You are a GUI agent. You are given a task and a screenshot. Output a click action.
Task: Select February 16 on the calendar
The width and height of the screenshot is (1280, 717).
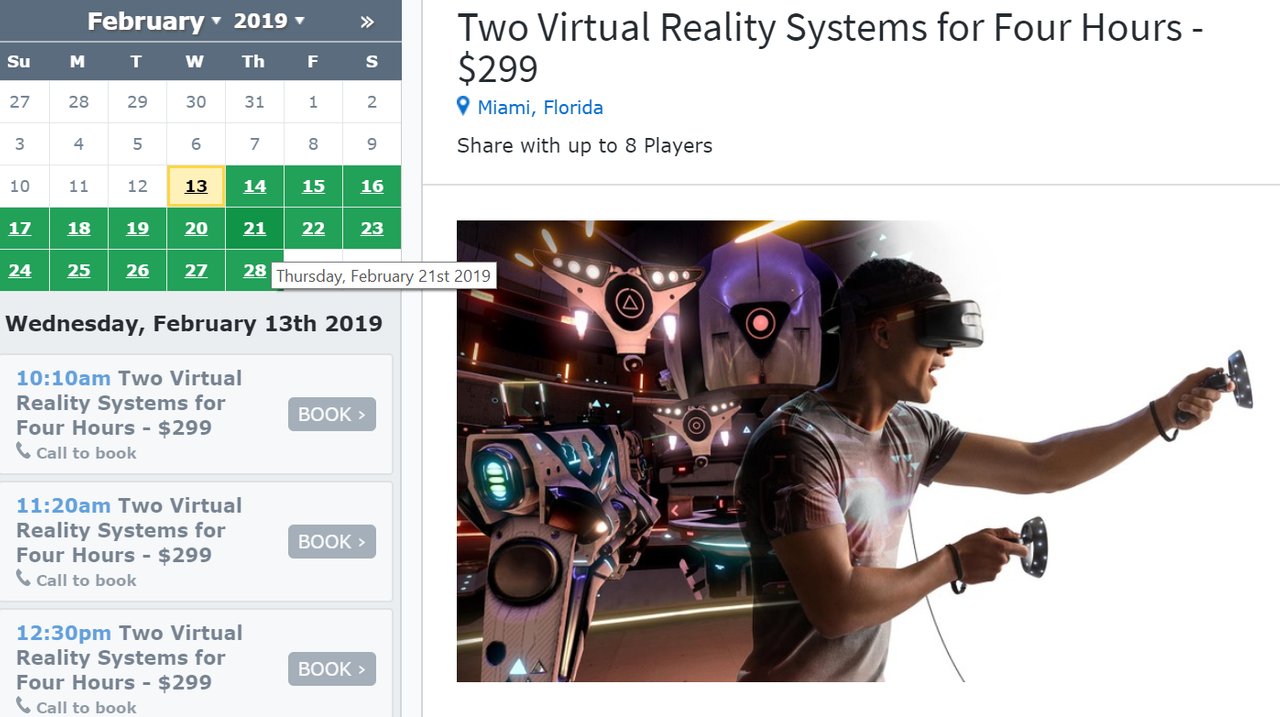(x=372, y=186)
